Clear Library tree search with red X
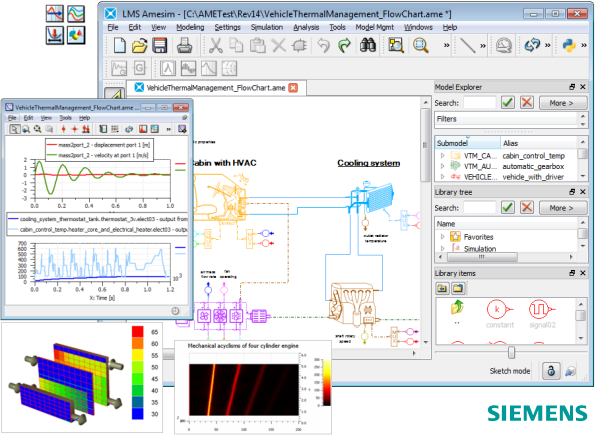This screenshot has width=600, height=435. pos(527,207)
